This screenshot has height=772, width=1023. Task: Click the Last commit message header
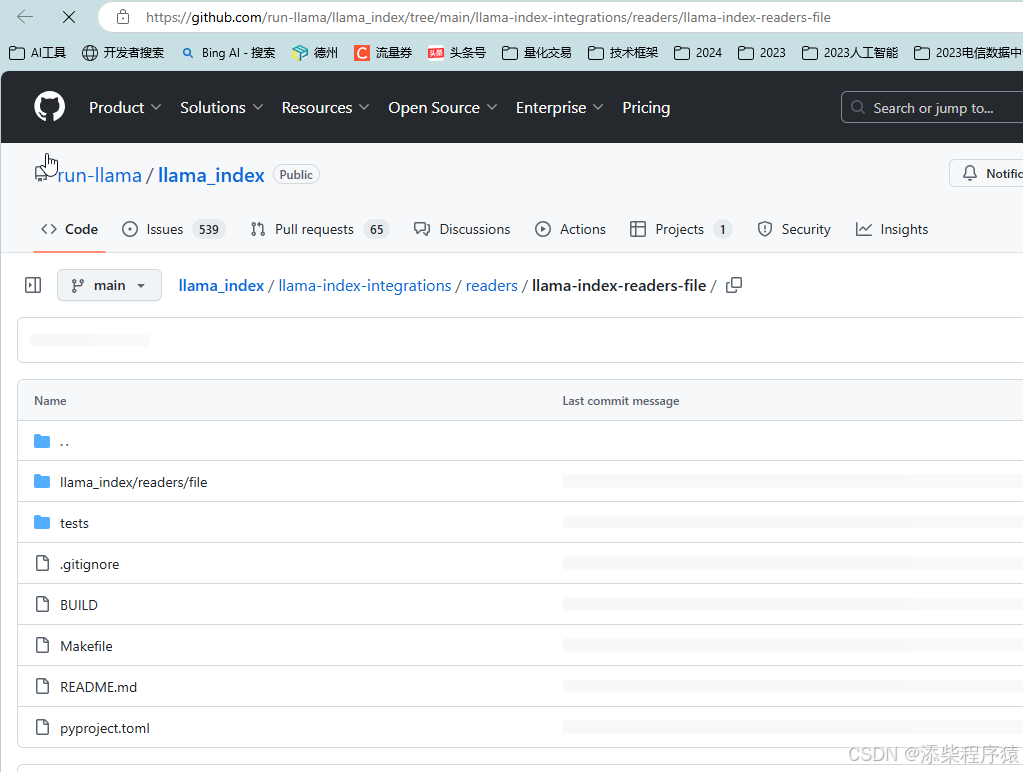620,401
